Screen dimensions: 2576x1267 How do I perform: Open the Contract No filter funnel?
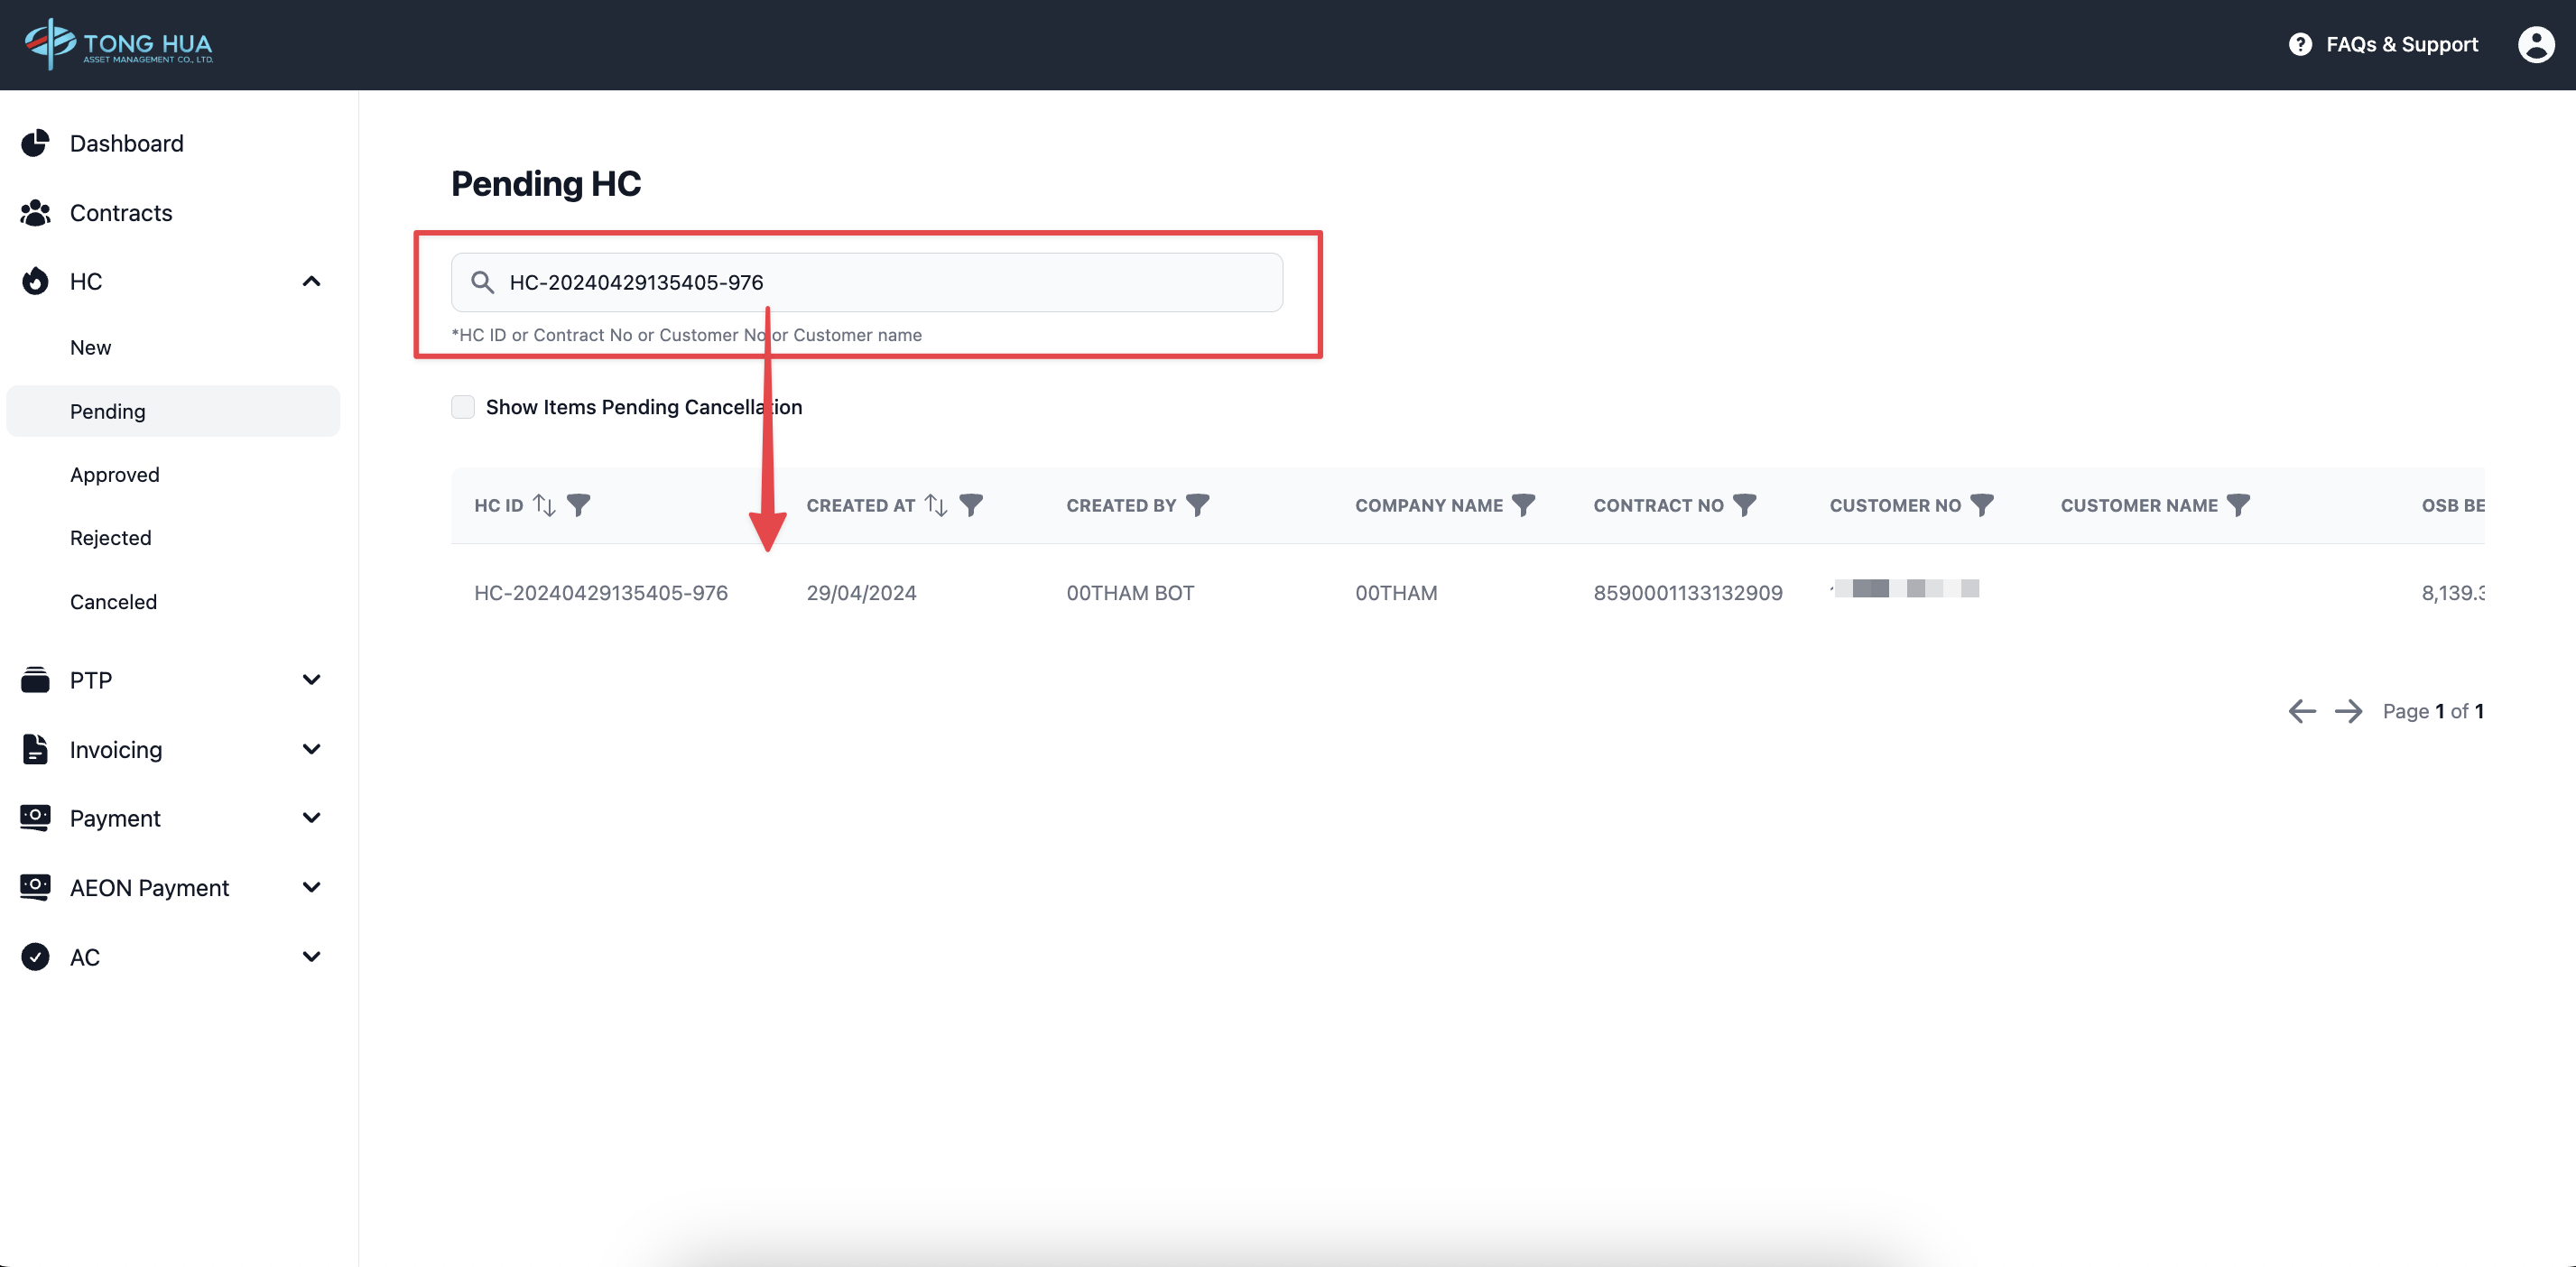pyautogui.click(x=1744, y=505)
